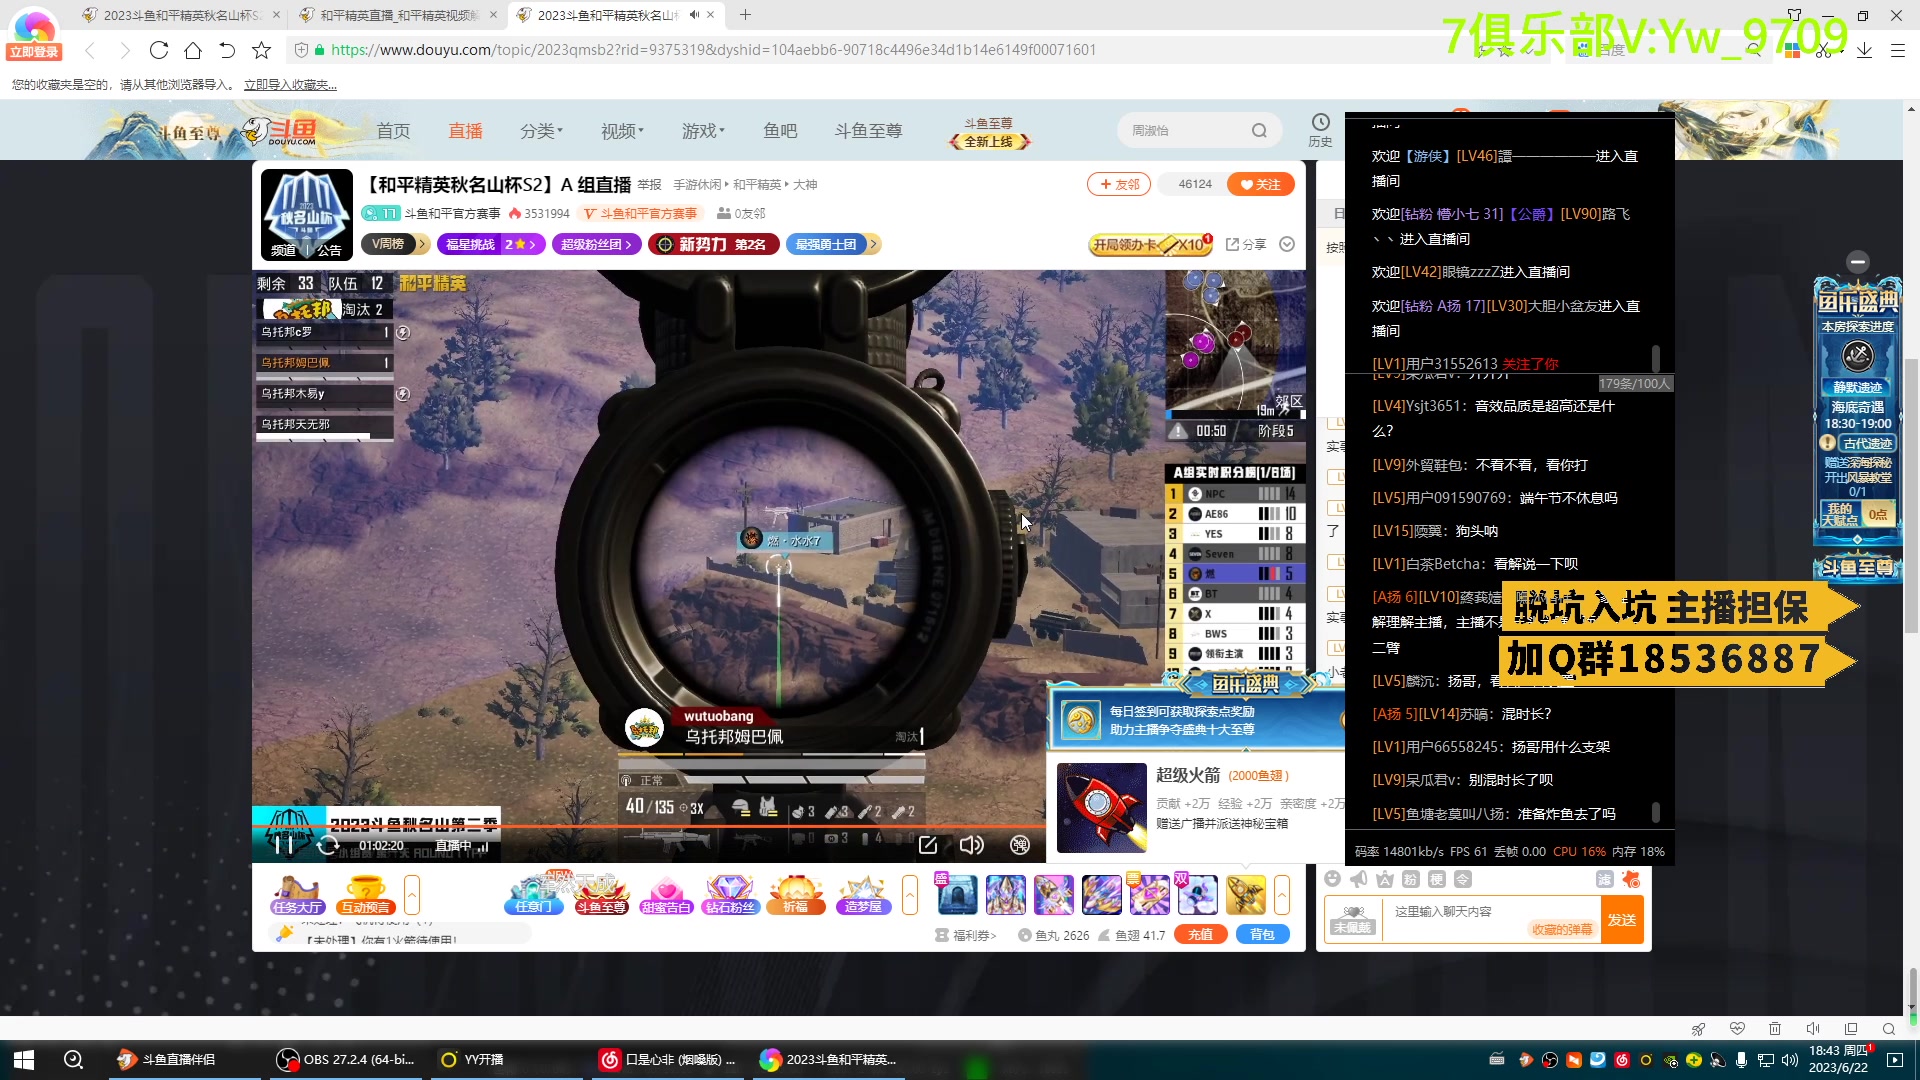Screen dimensions: 1920x1080
Task: Toggle danmaku (弹) bullet comments off
Action: 1019,845
